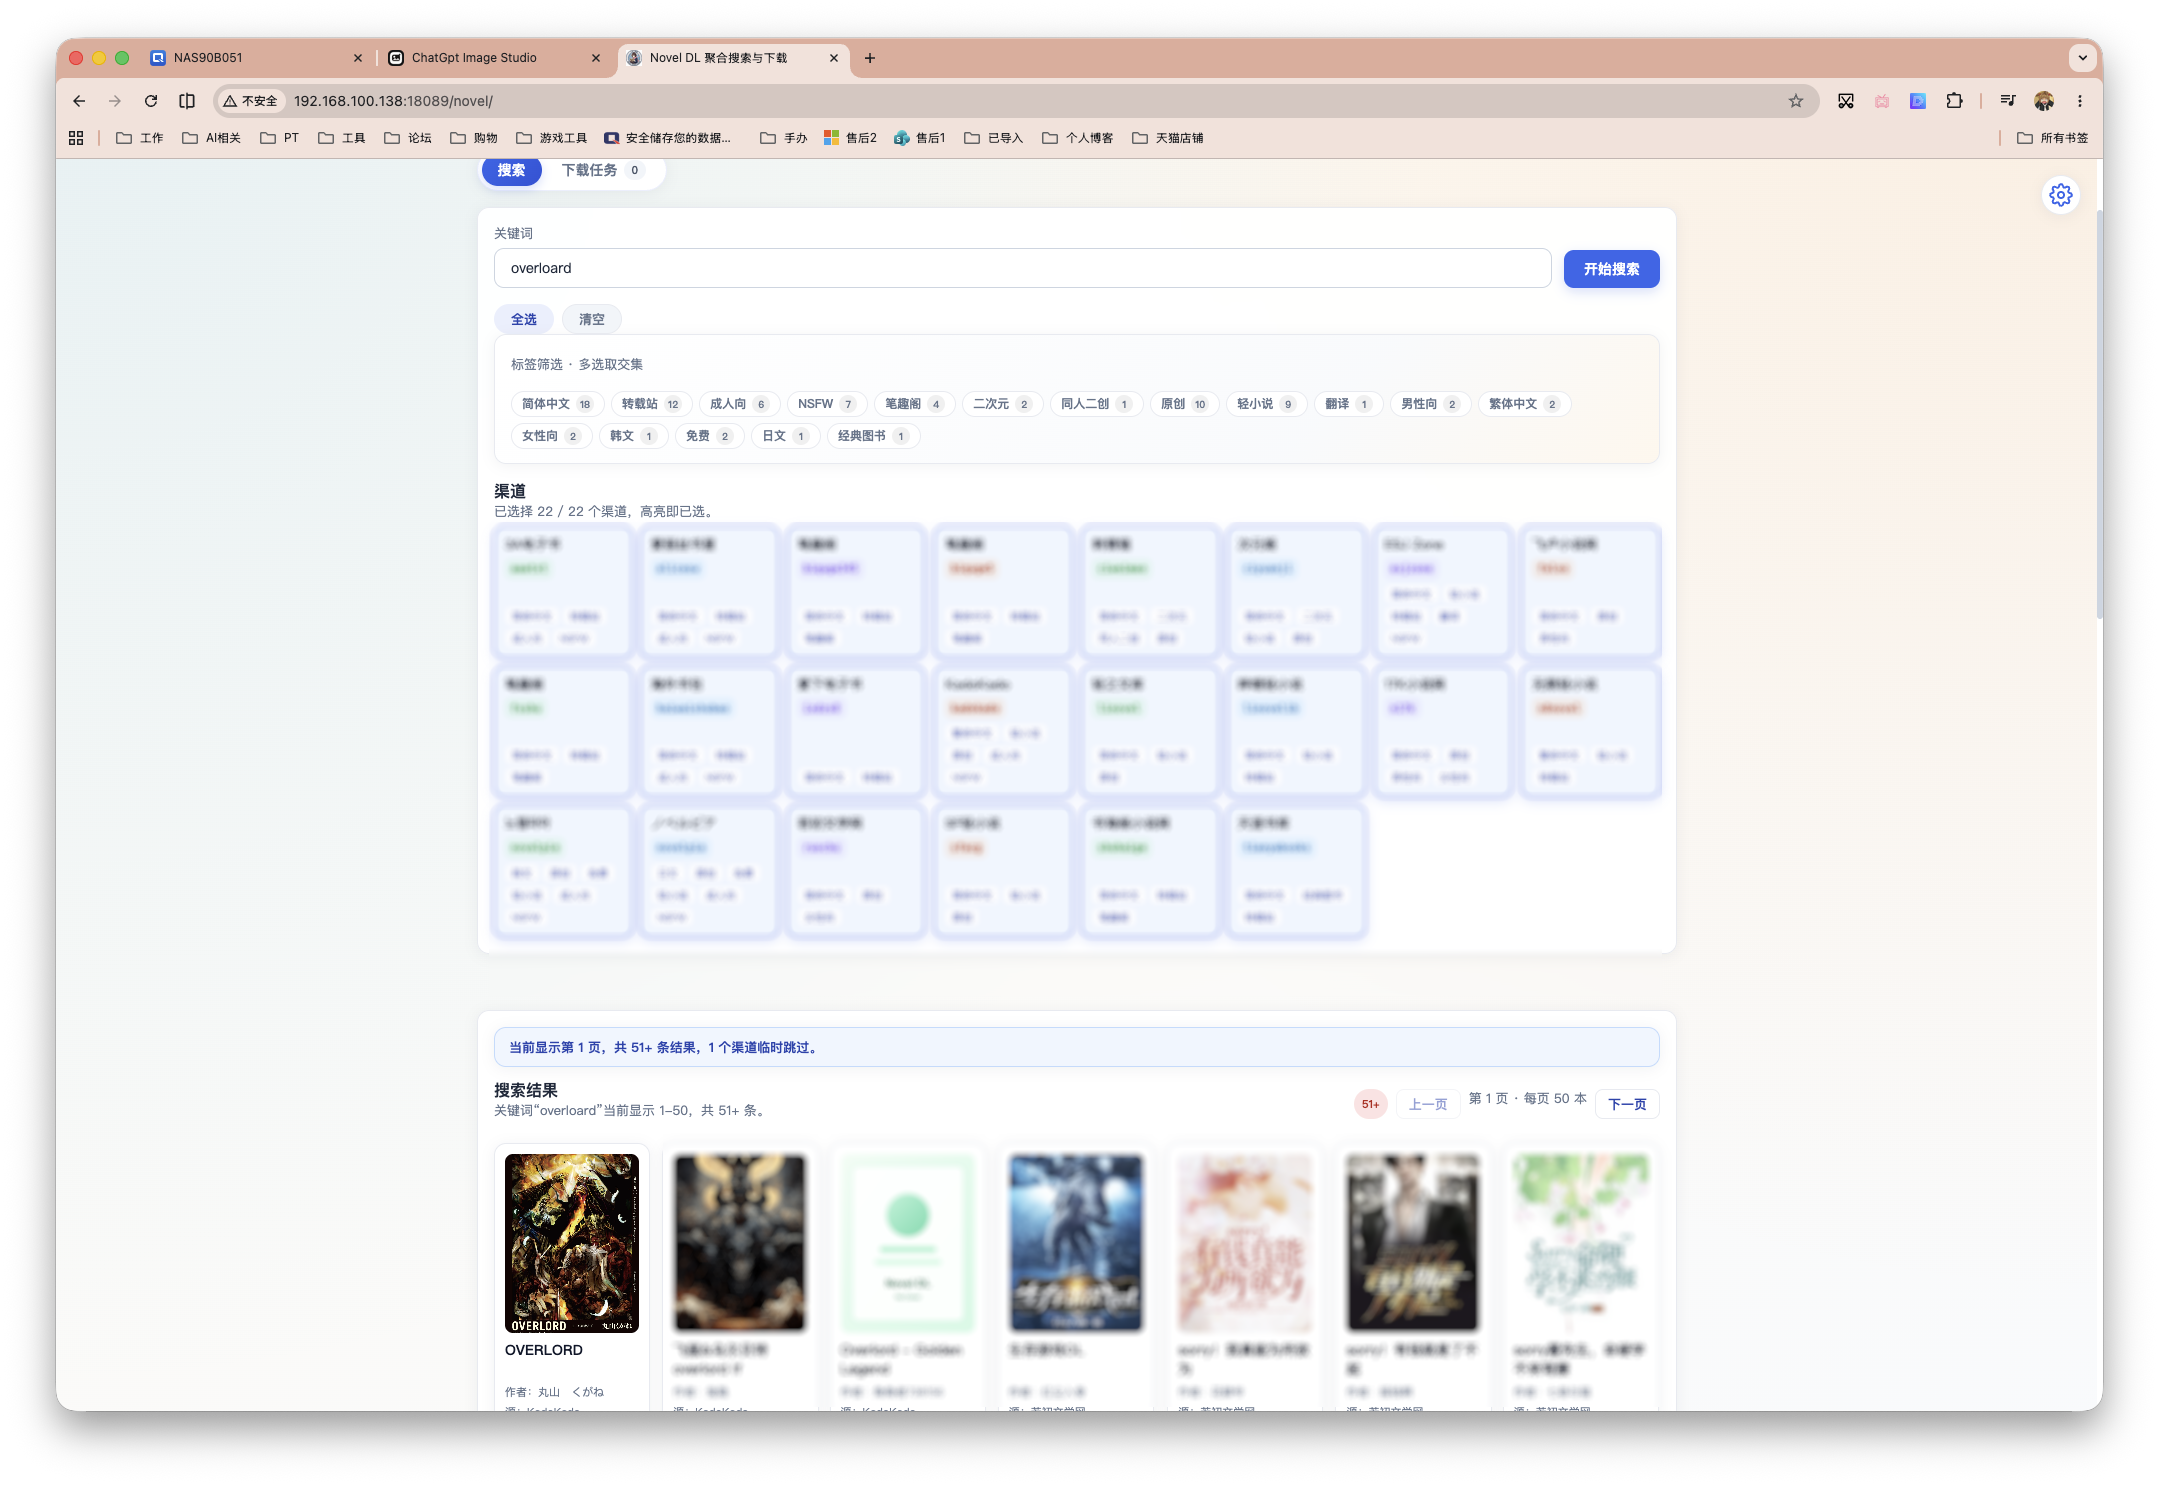Image resolution: width=2159 pixels, height=1485 pixels.
Task: Click the browser back arrow
Action: [79, 101]
